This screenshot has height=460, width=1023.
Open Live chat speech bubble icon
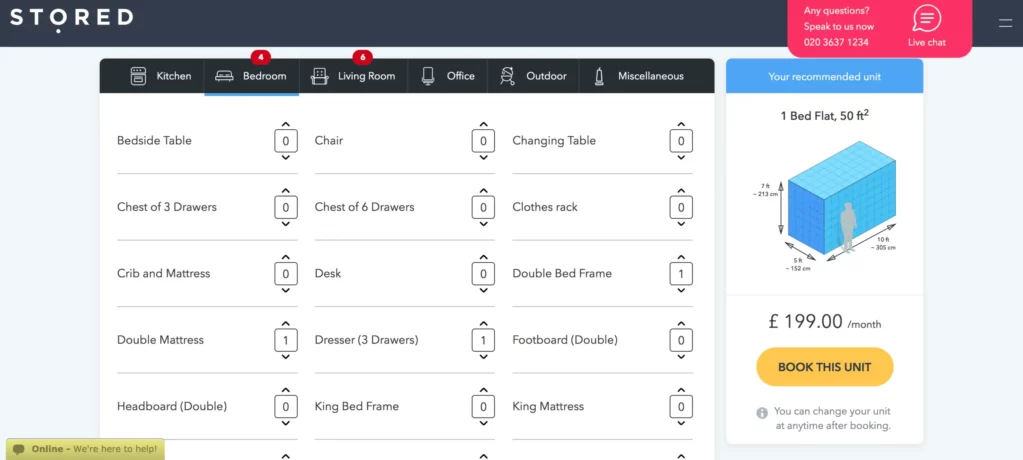[926, 19]
